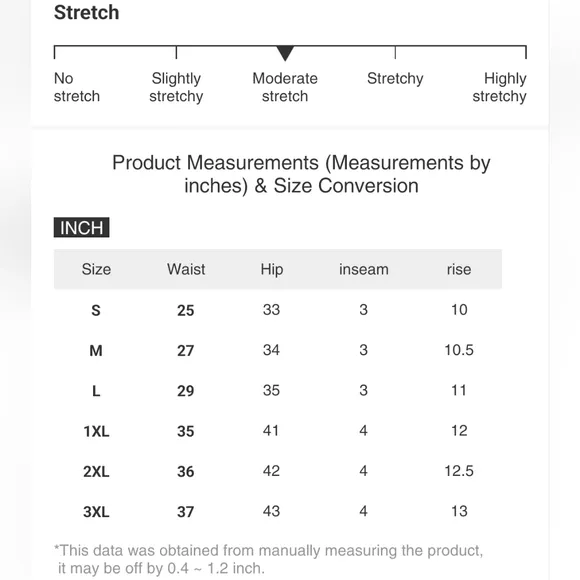Click the stretch scale triangle marker
This screenshot has height=580, width=580.
[285, 53]
